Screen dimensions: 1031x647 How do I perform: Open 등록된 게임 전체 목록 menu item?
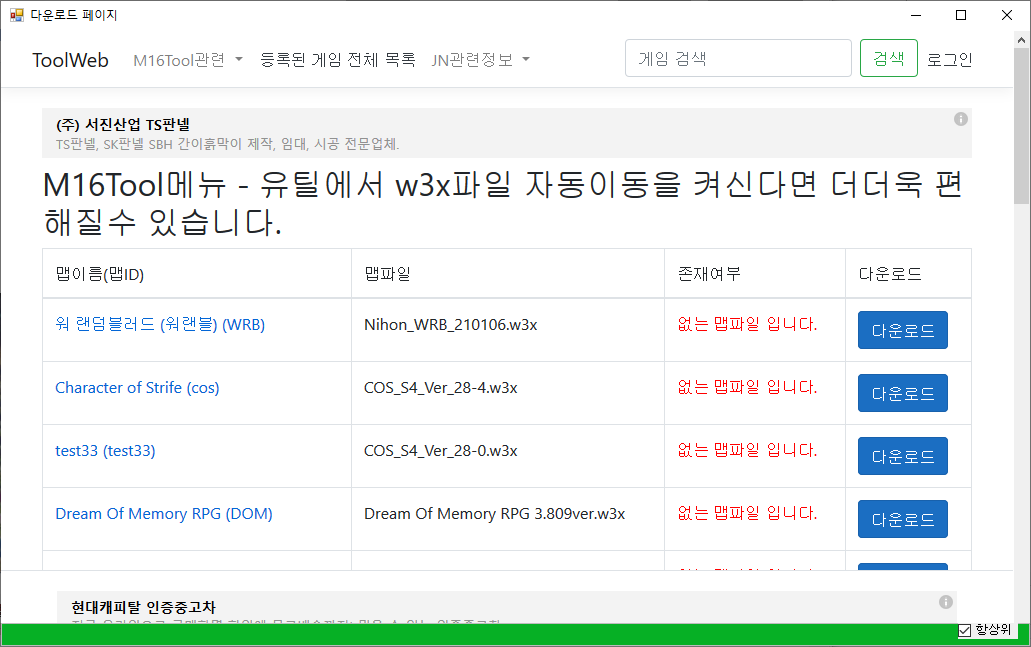(x=338, y=60)
